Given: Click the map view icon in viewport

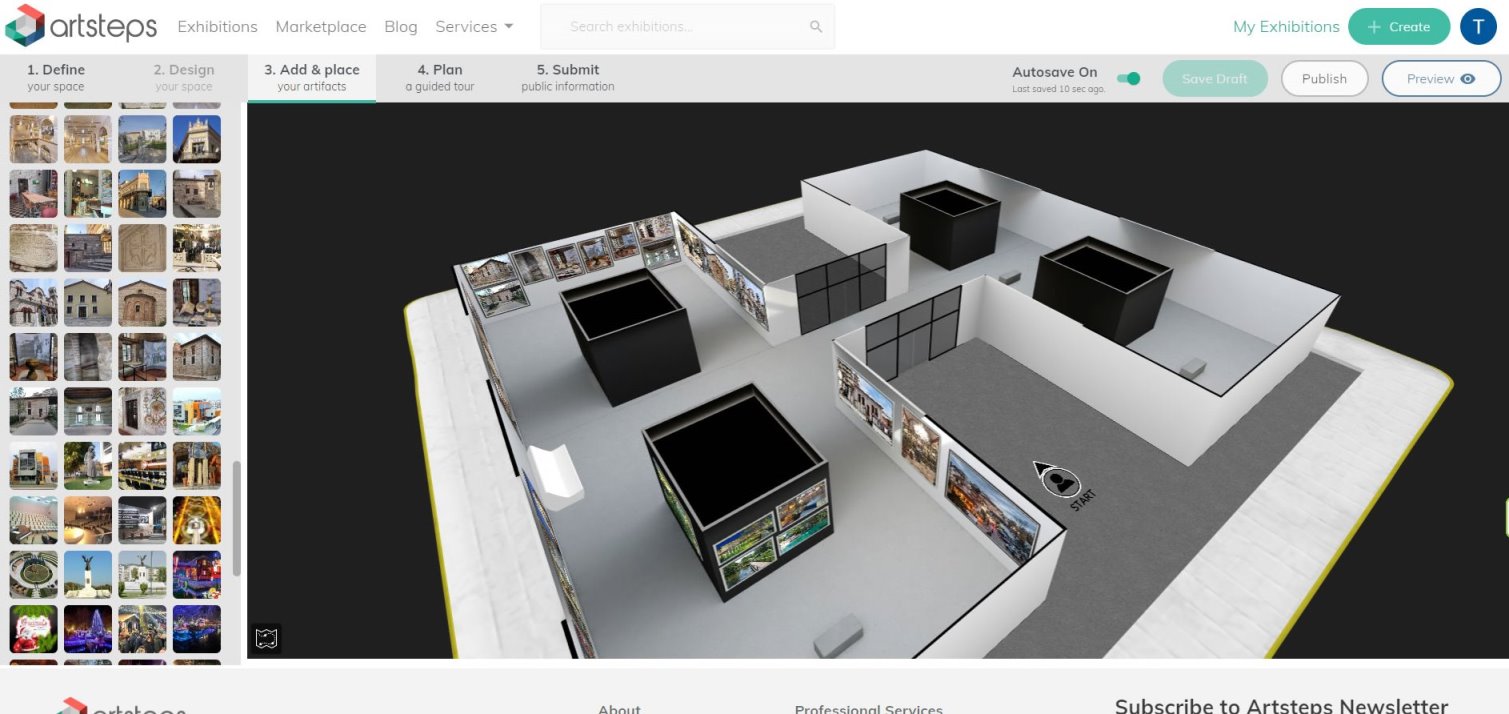Looking at the screenshot, I should [x=266, y=638].
